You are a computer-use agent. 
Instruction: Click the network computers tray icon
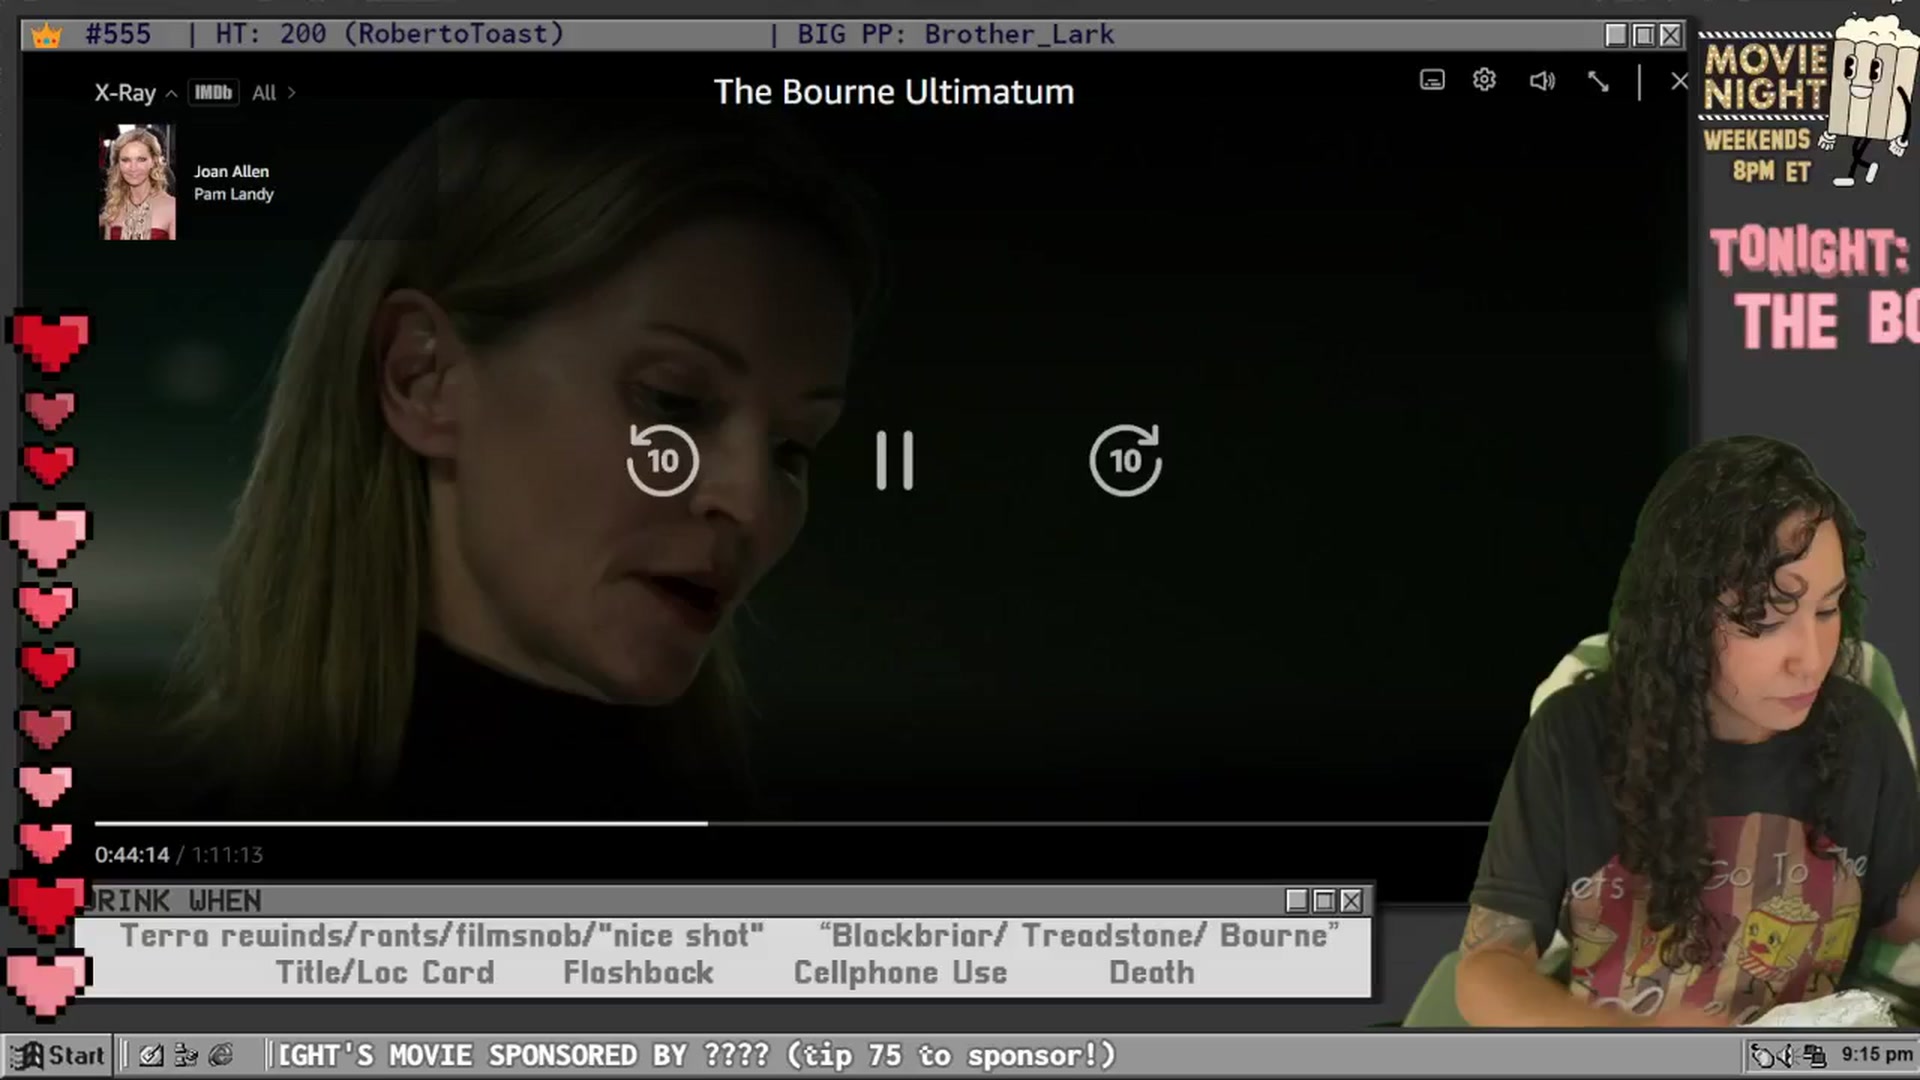click(x=1815, y=1056)
